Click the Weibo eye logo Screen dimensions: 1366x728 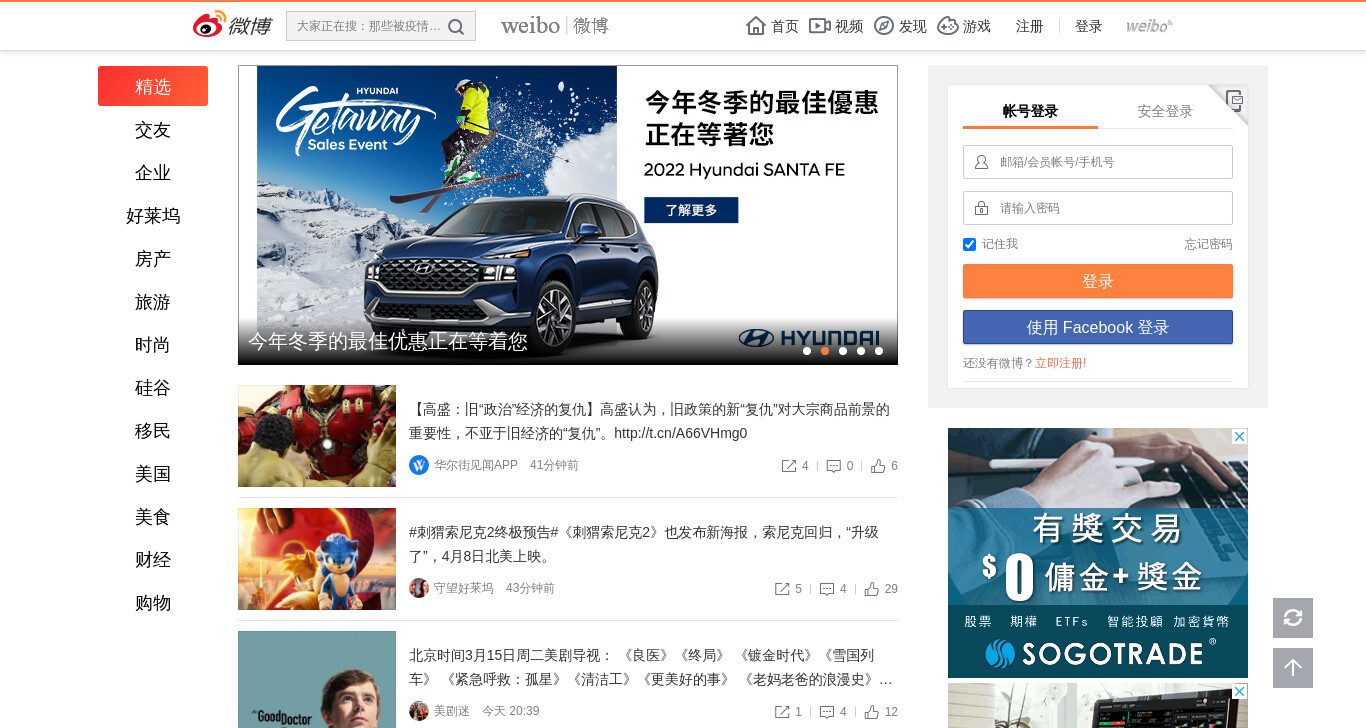[x=209, y=25]
